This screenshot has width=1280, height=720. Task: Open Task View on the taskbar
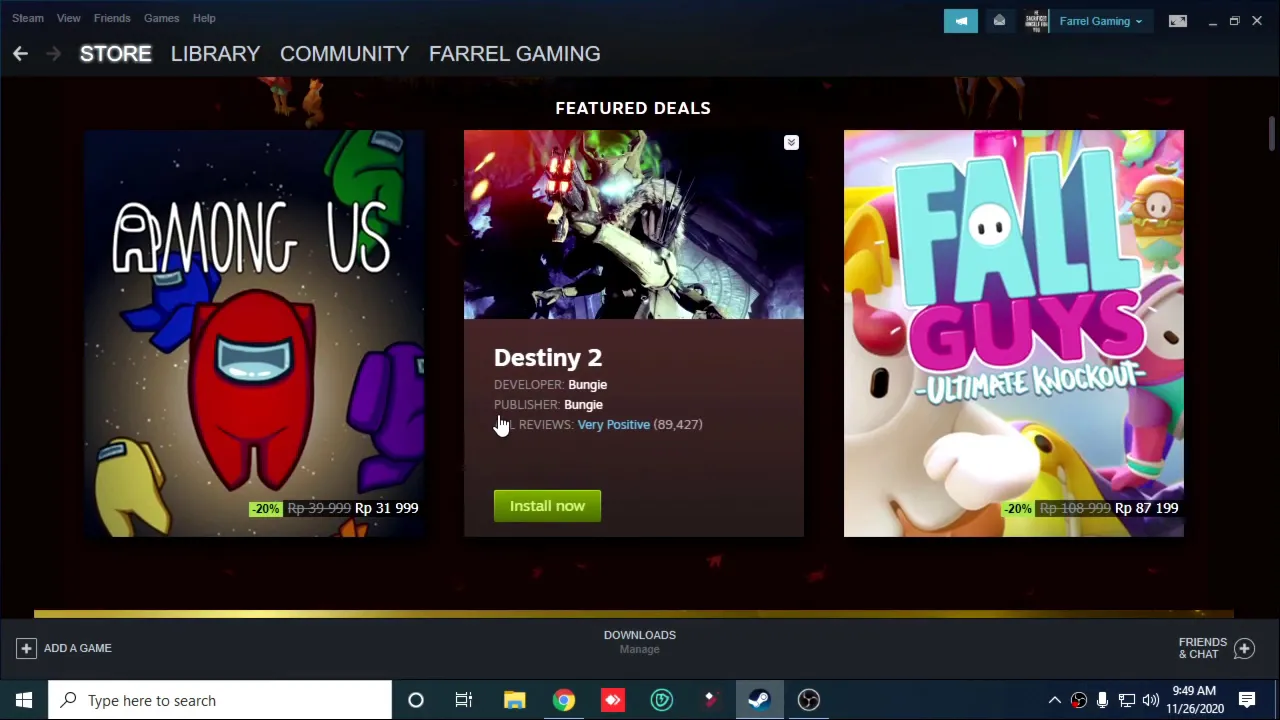464,700
